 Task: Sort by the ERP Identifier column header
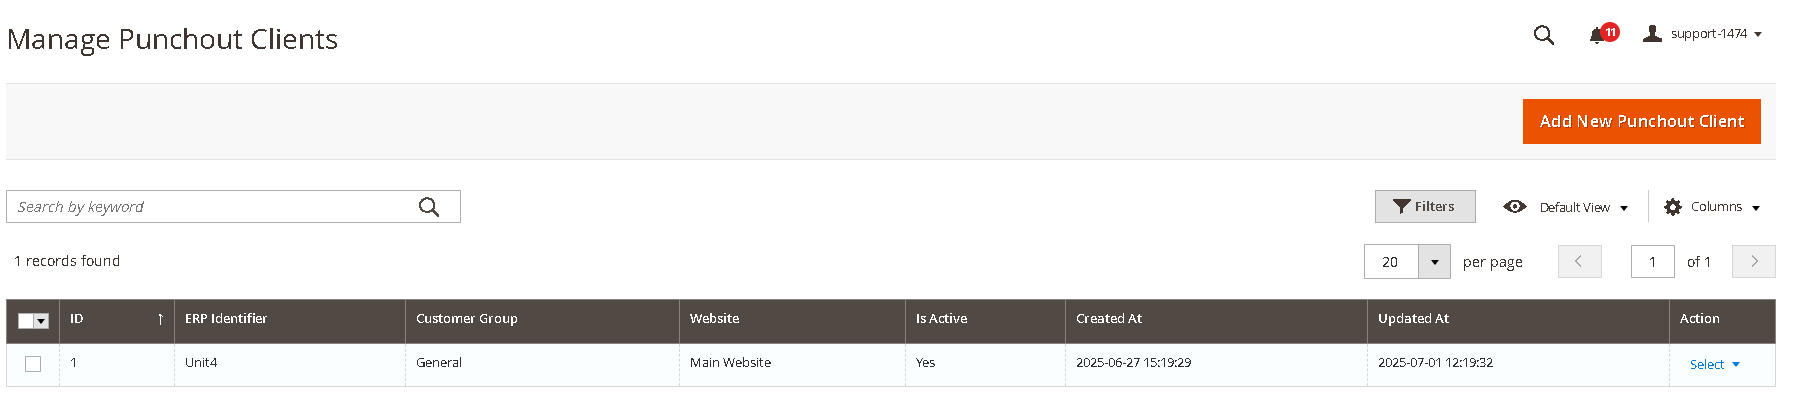[x=226, y=319]
